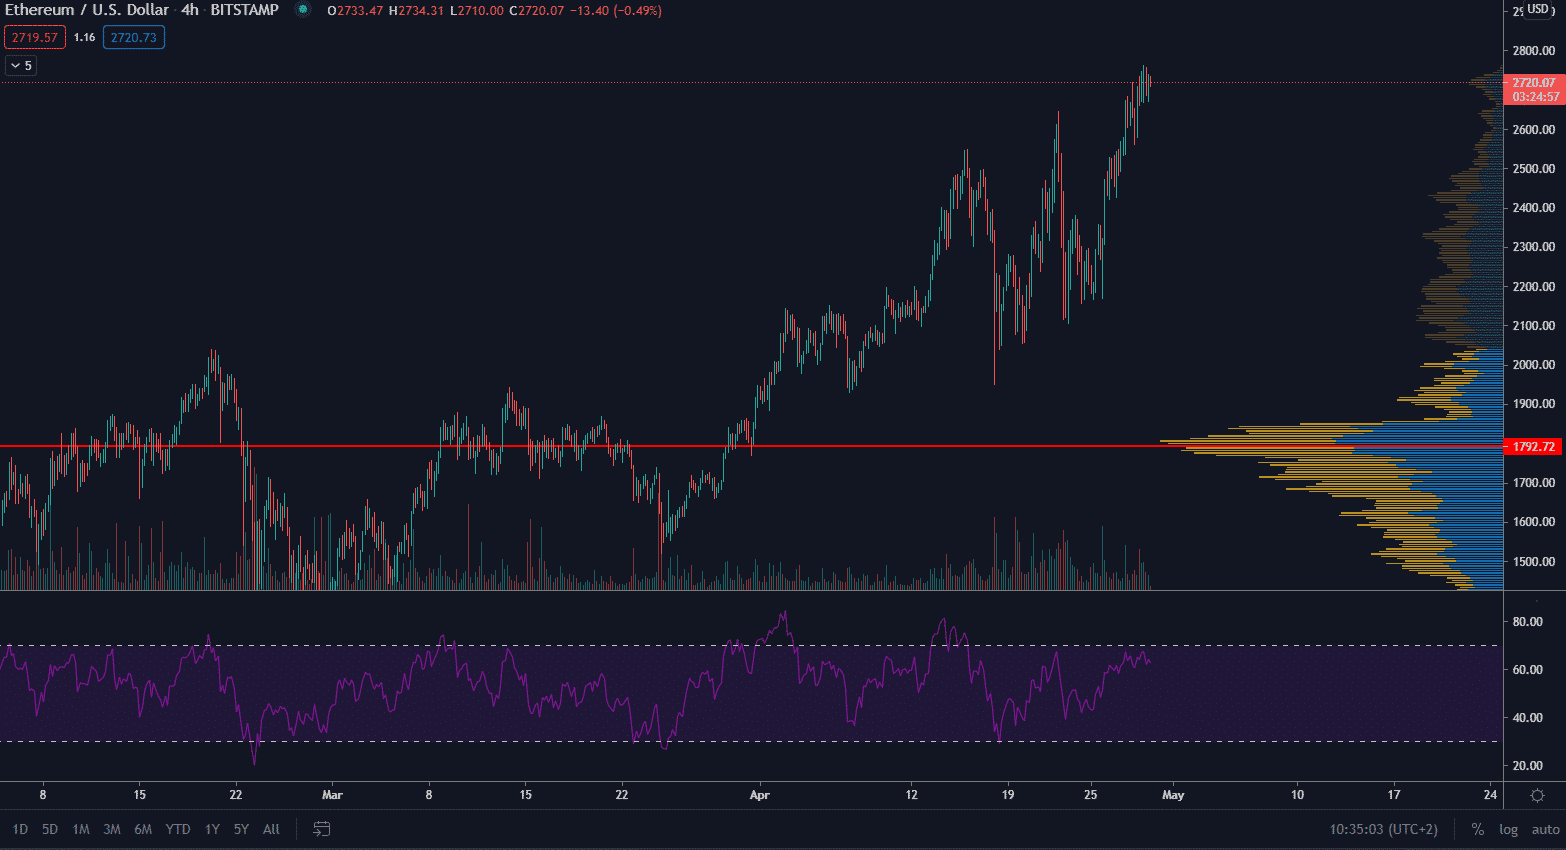Switch to the 6M time range

tap(143, 829)
